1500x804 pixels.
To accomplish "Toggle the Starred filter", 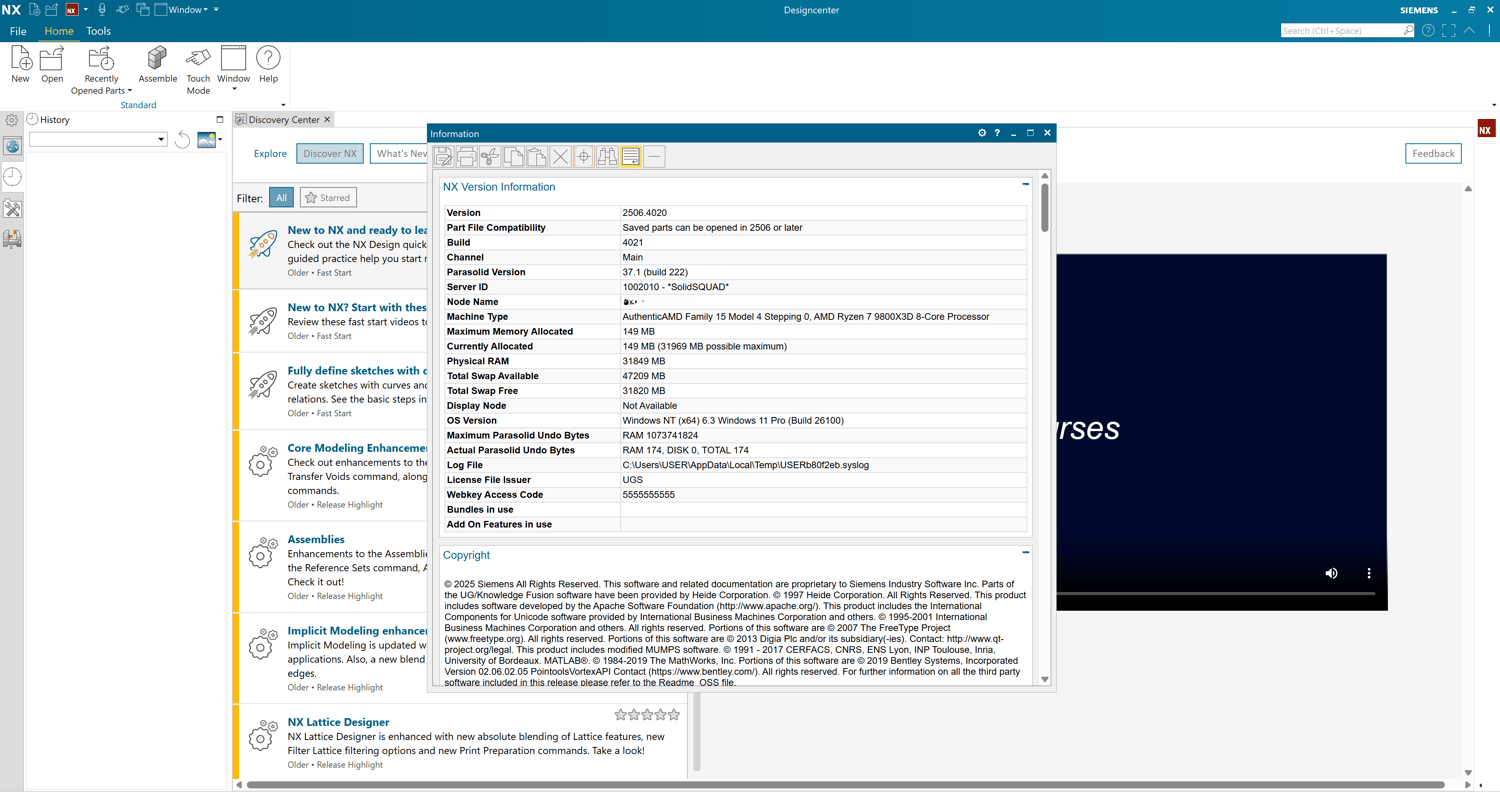I will tap(328, 198).
